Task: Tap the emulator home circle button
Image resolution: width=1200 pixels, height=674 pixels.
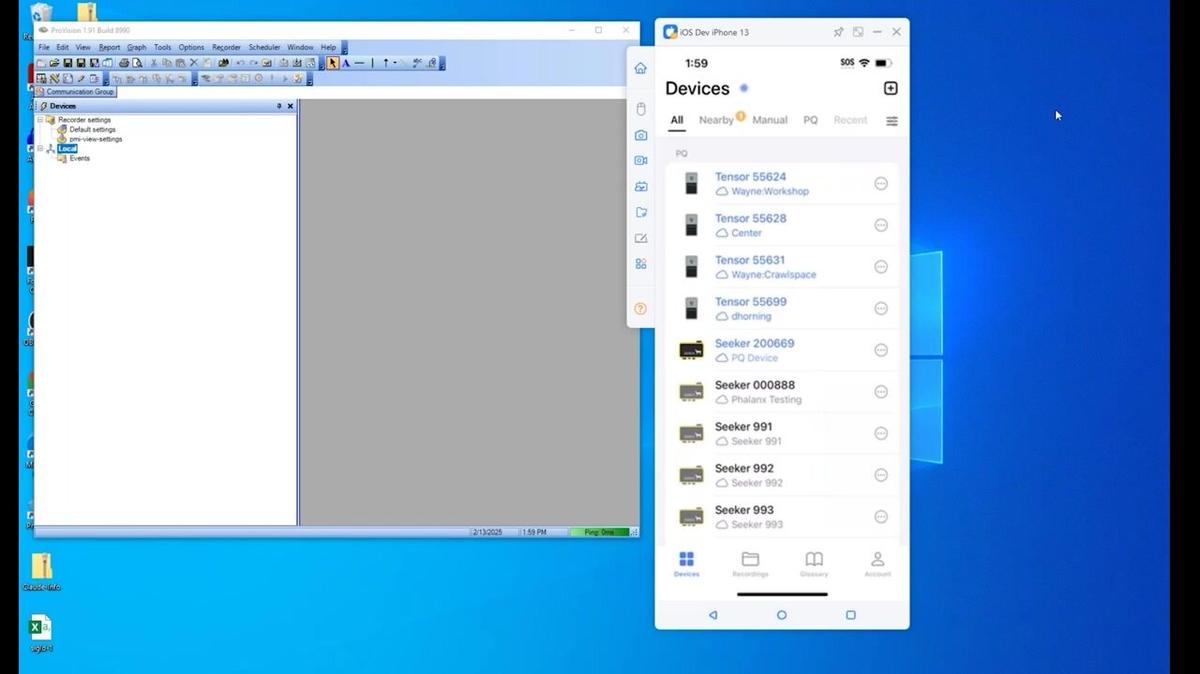Action: 782,615
